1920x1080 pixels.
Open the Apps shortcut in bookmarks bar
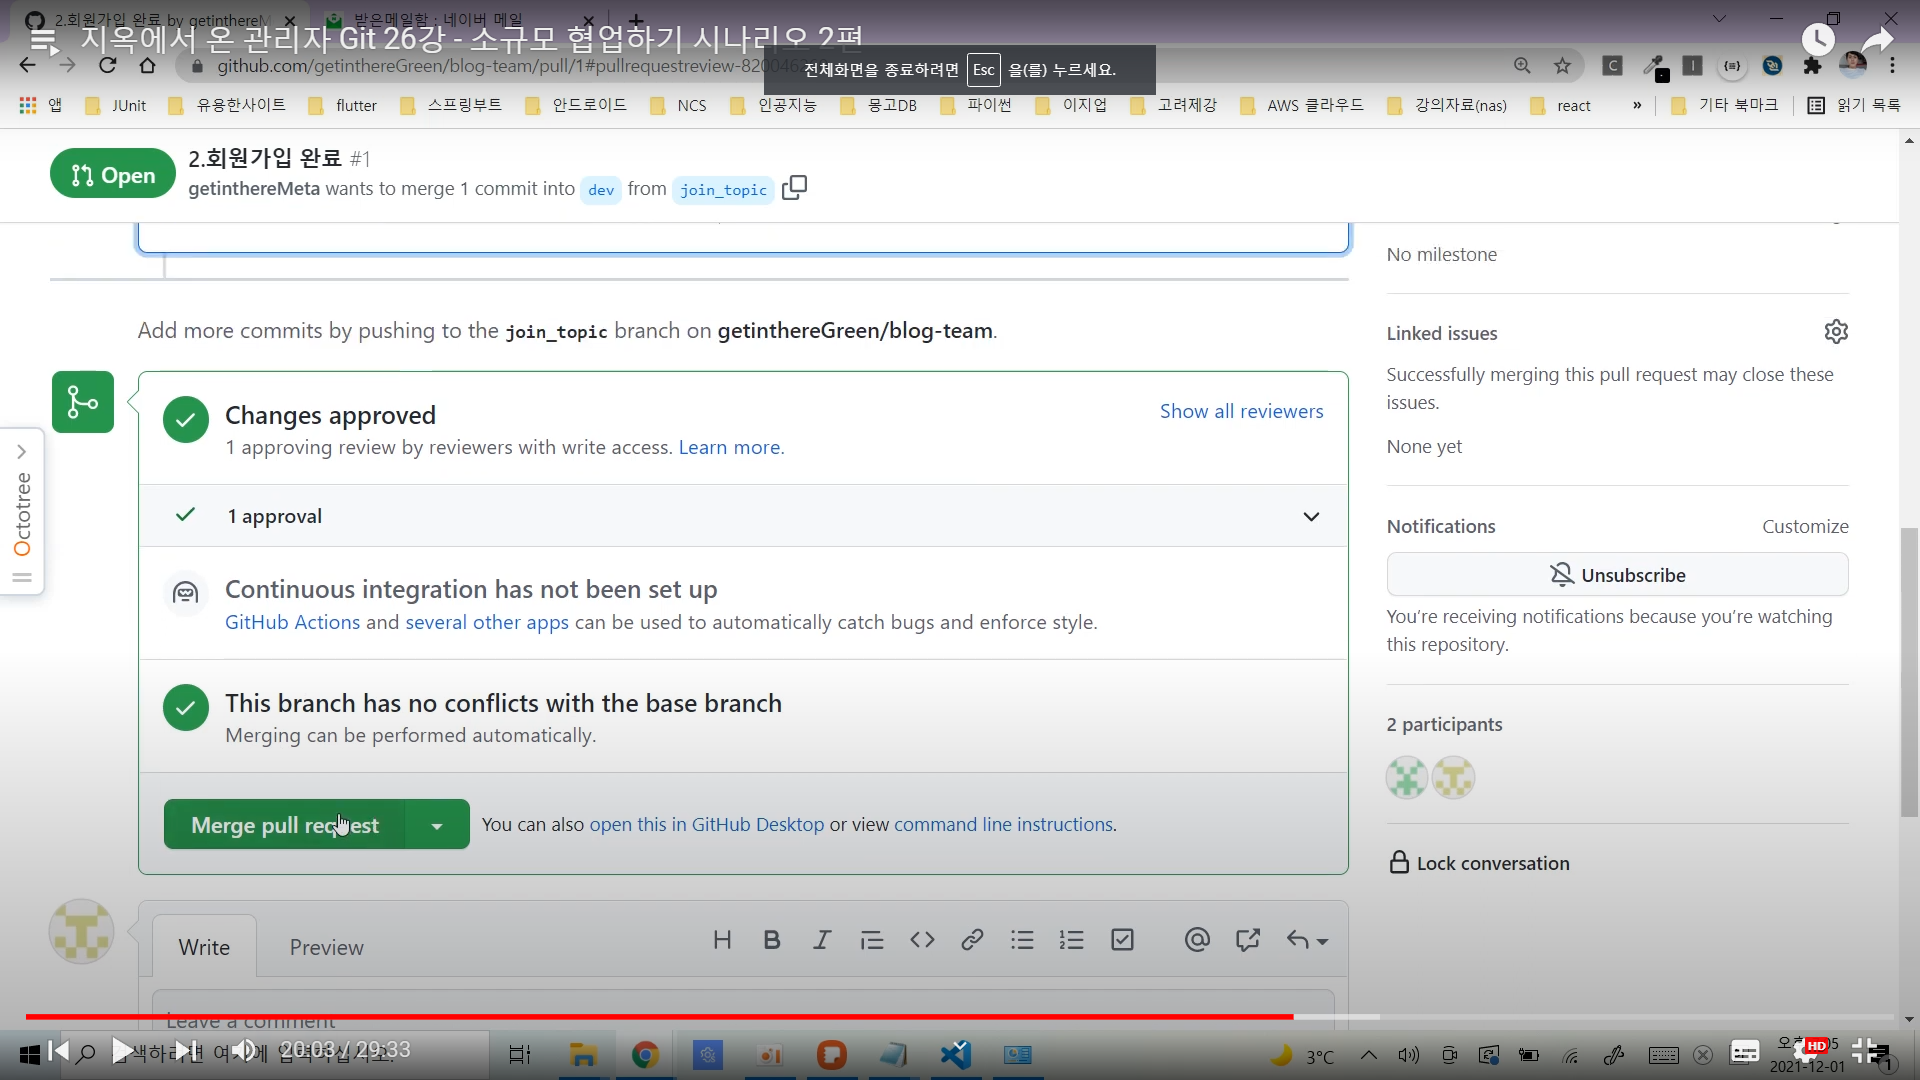pos(41,105)
